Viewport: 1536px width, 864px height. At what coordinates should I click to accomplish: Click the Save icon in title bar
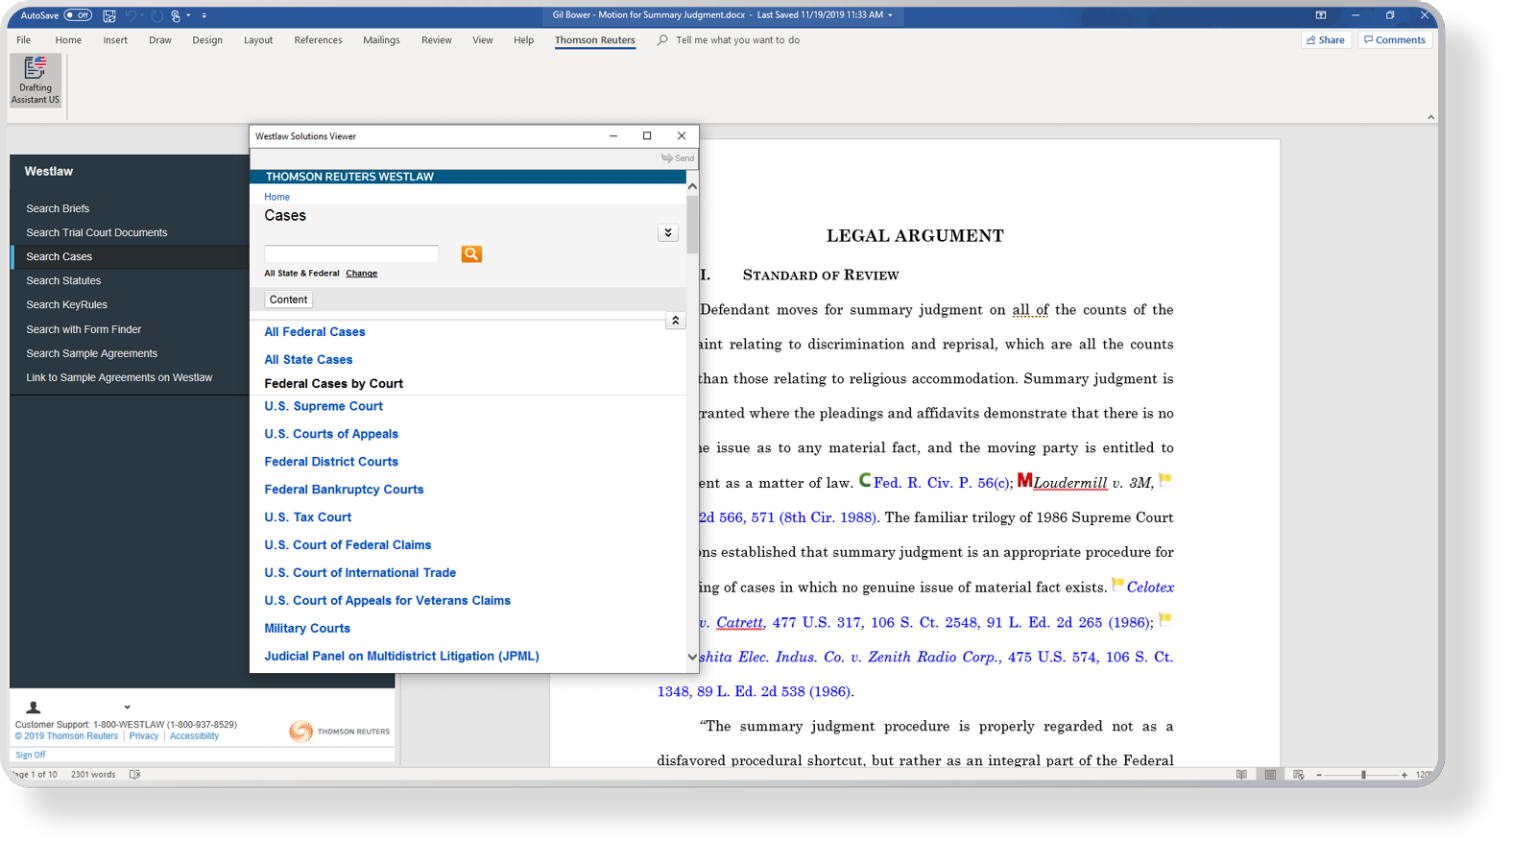pyautogui.click(x=109, y=16)
